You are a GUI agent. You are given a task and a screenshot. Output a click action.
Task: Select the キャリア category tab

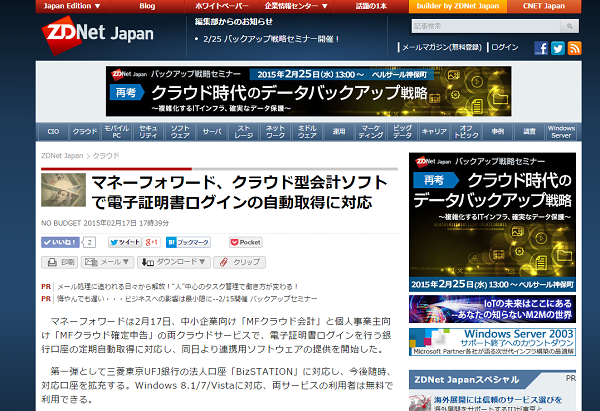pyautogui.click(x=434, y=132)
